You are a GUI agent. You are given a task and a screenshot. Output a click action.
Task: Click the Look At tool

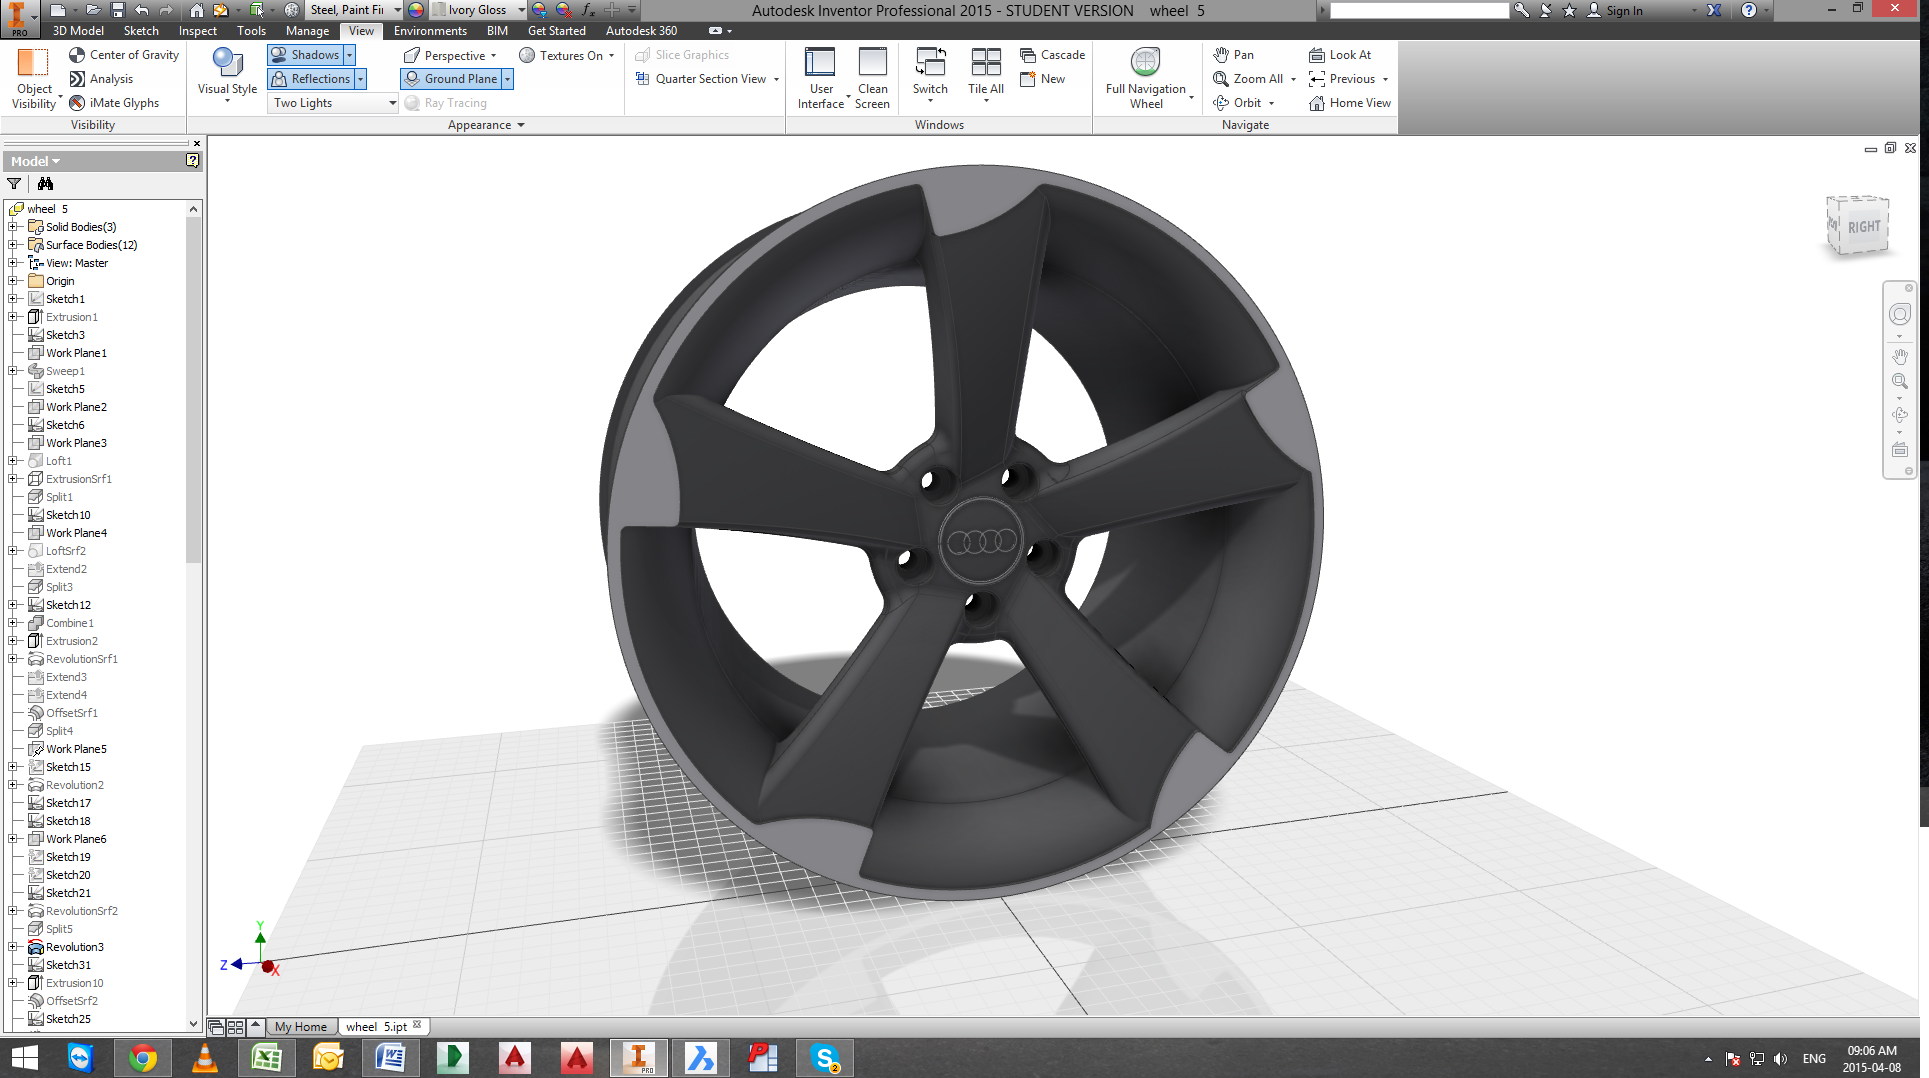(x=1340, y=55)
